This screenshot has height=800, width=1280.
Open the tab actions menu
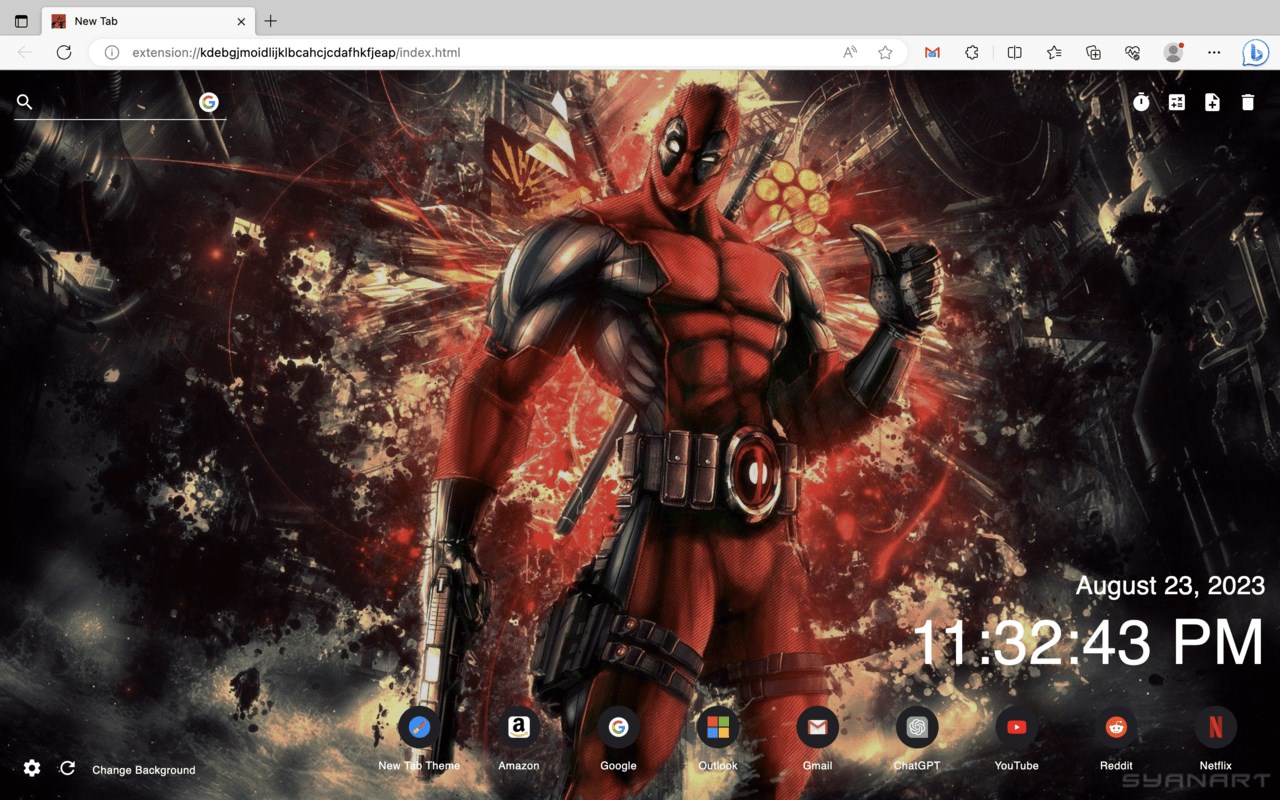point(21,21)
